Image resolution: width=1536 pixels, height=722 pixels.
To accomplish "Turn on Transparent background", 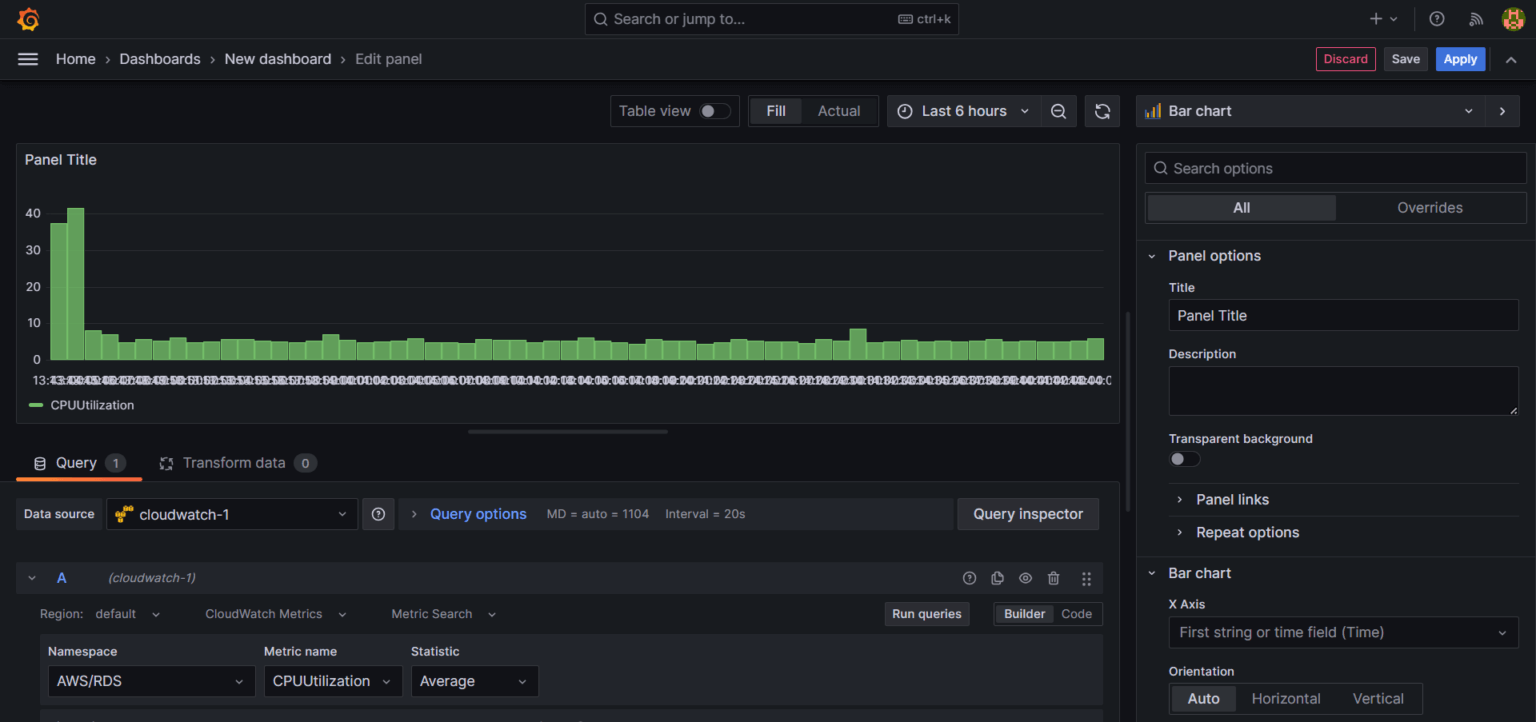I will pyautogui.click(x=1184, y=458).
